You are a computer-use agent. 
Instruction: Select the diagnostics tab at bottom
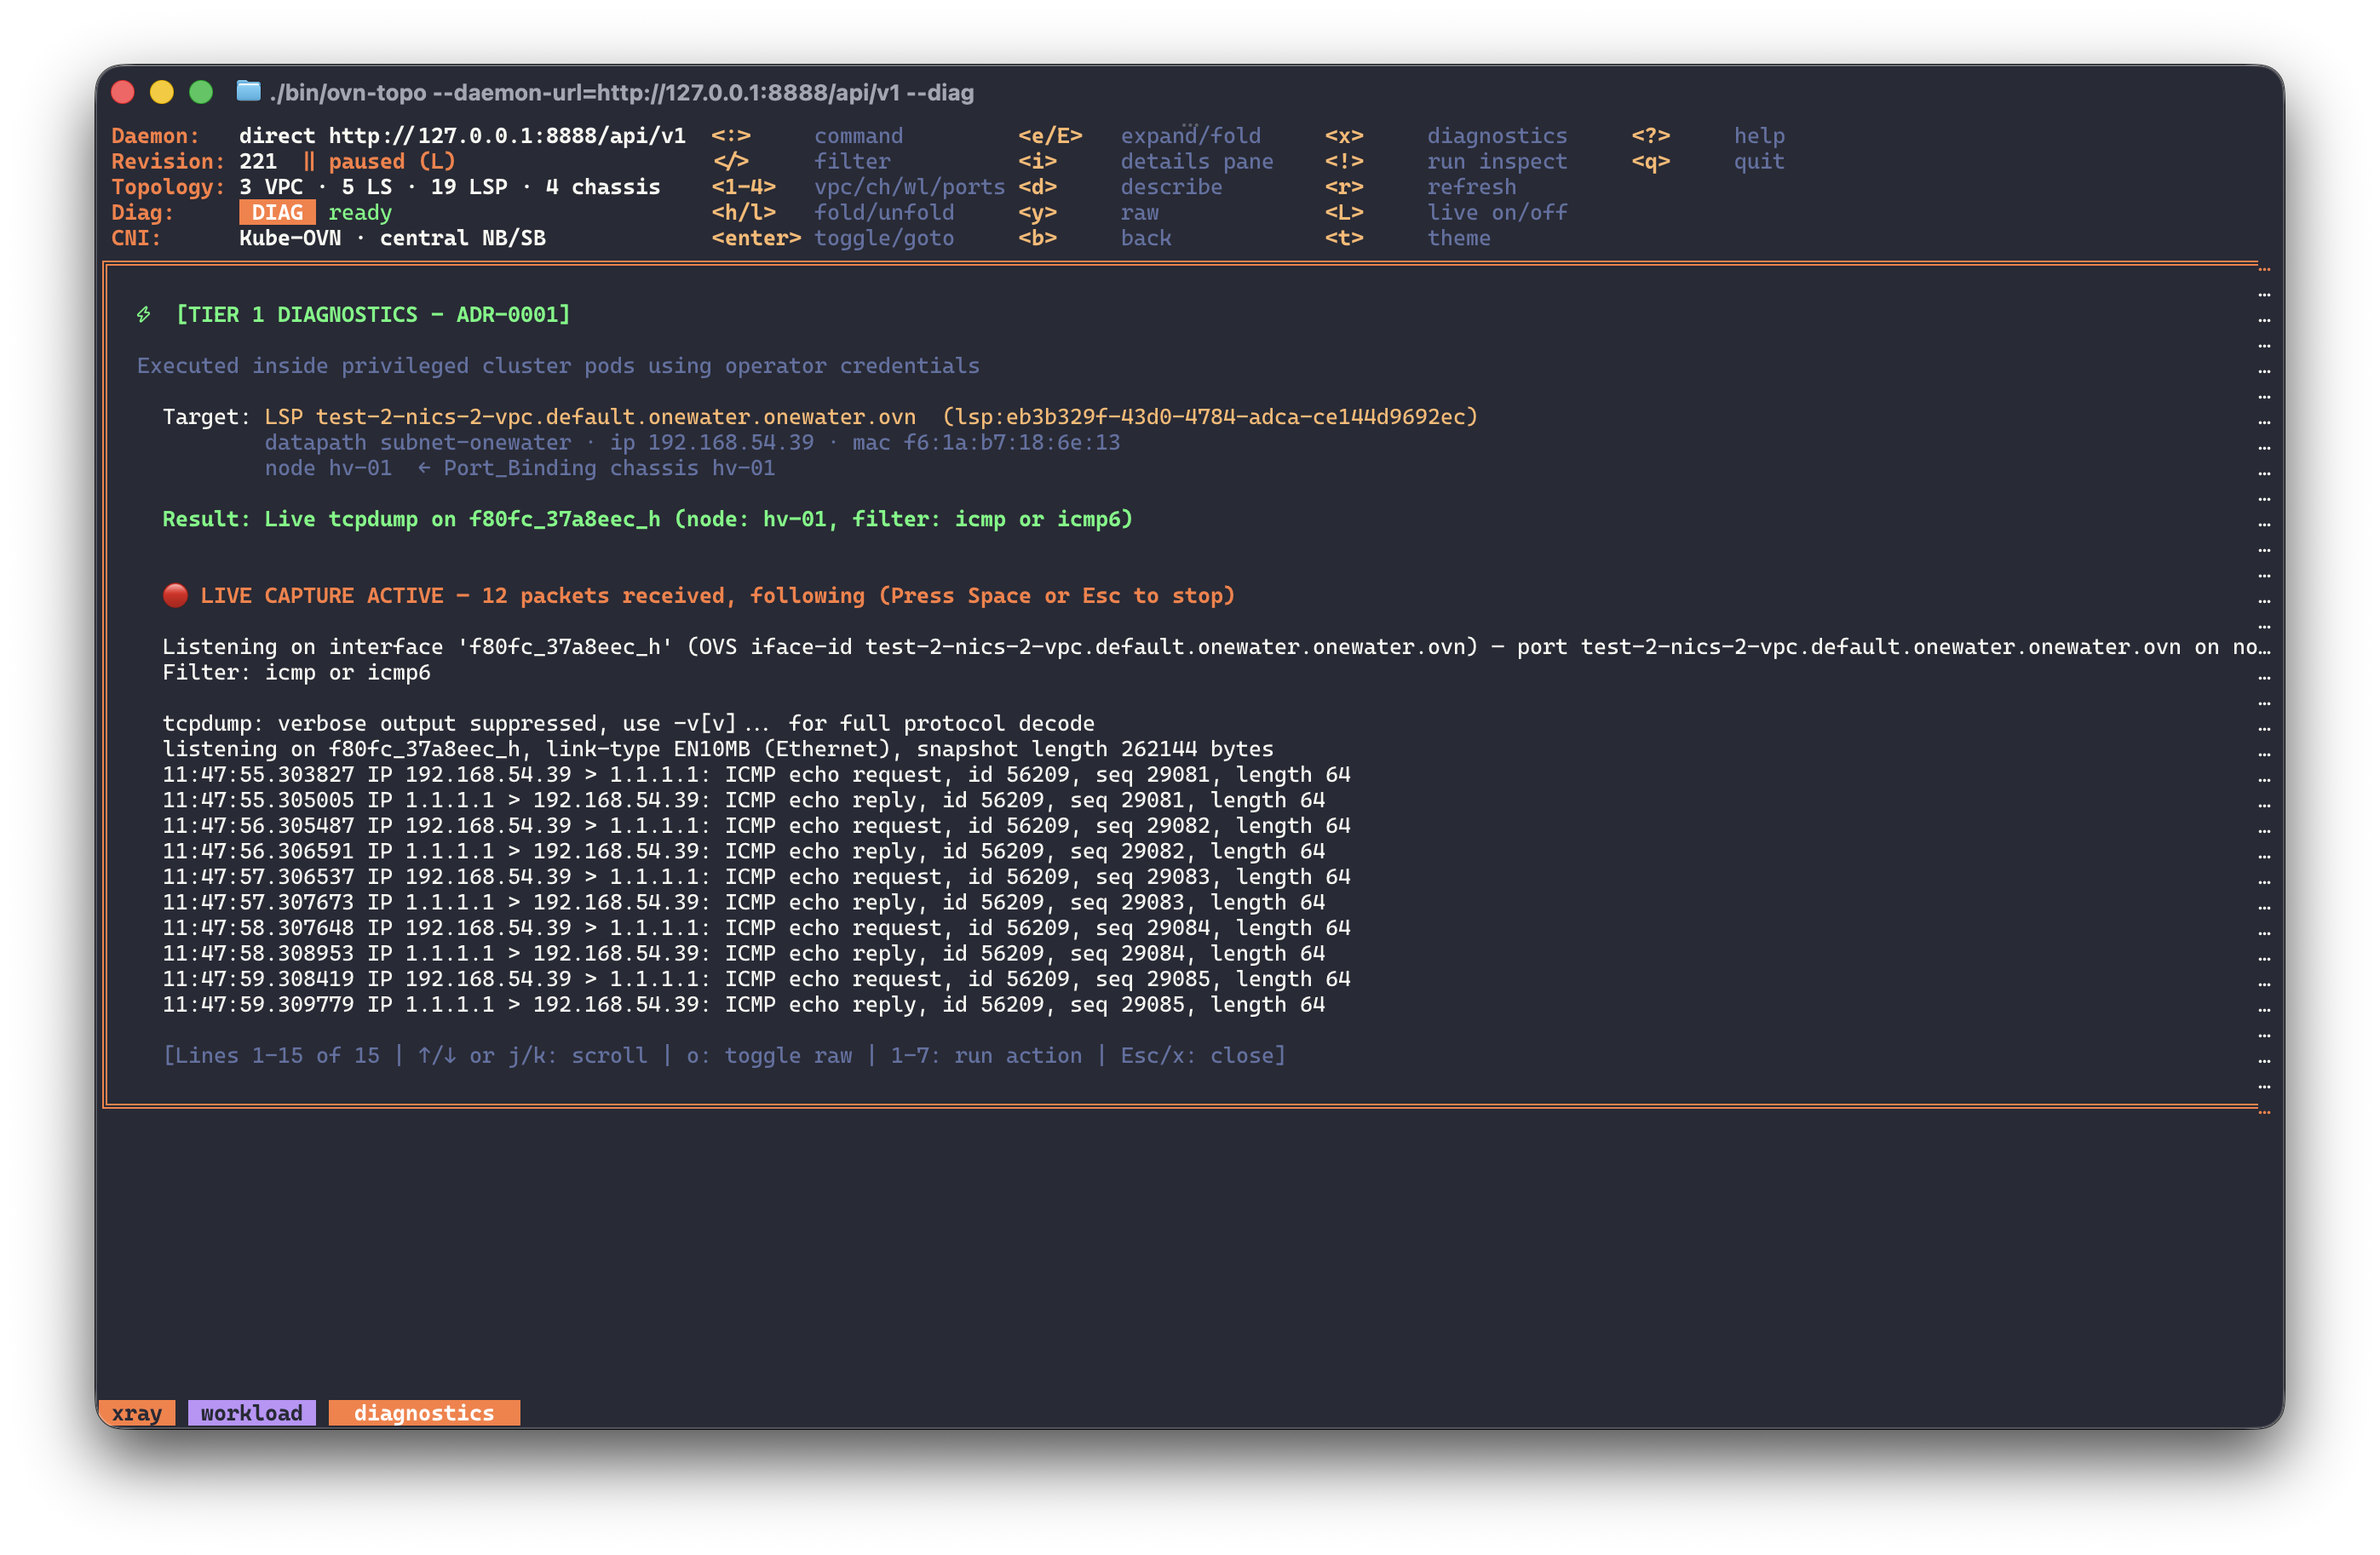tap(424, 1413)
